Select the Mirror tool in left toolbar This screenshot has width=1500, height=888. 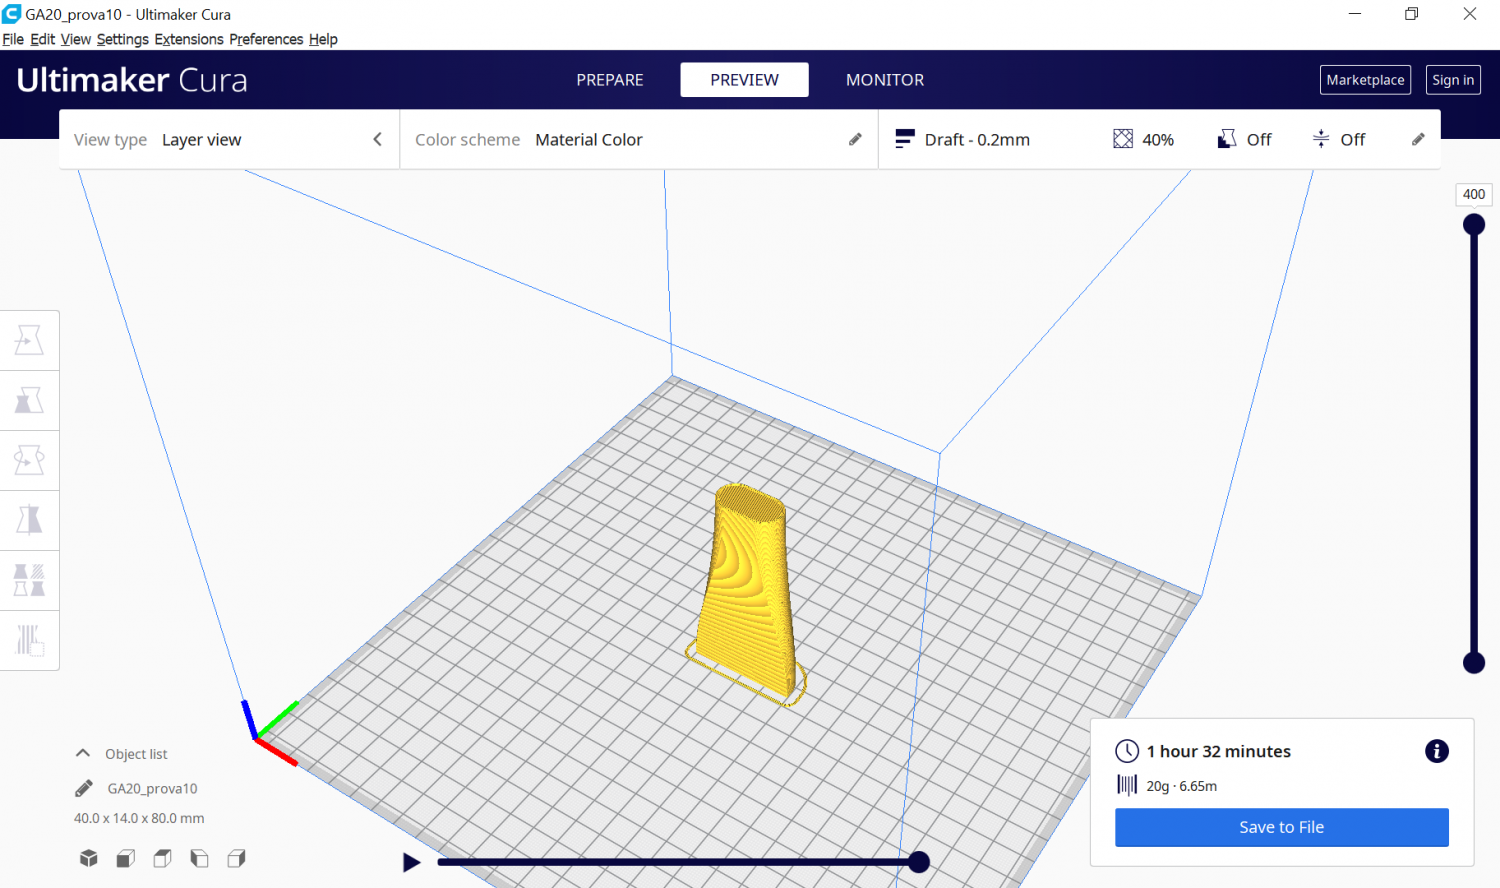tap(29, 520)
